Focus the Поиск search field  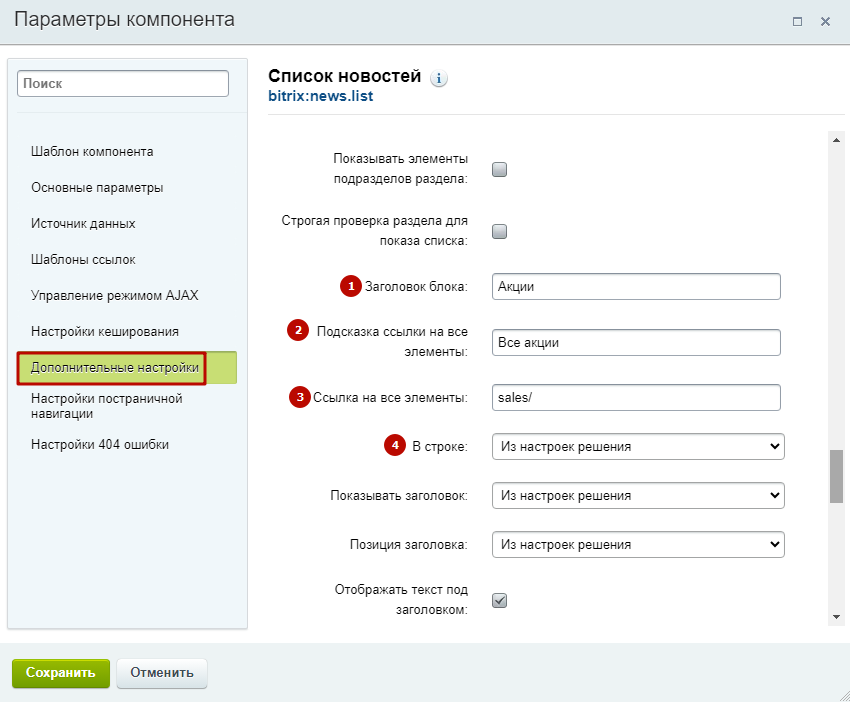[x=123, y=83]
